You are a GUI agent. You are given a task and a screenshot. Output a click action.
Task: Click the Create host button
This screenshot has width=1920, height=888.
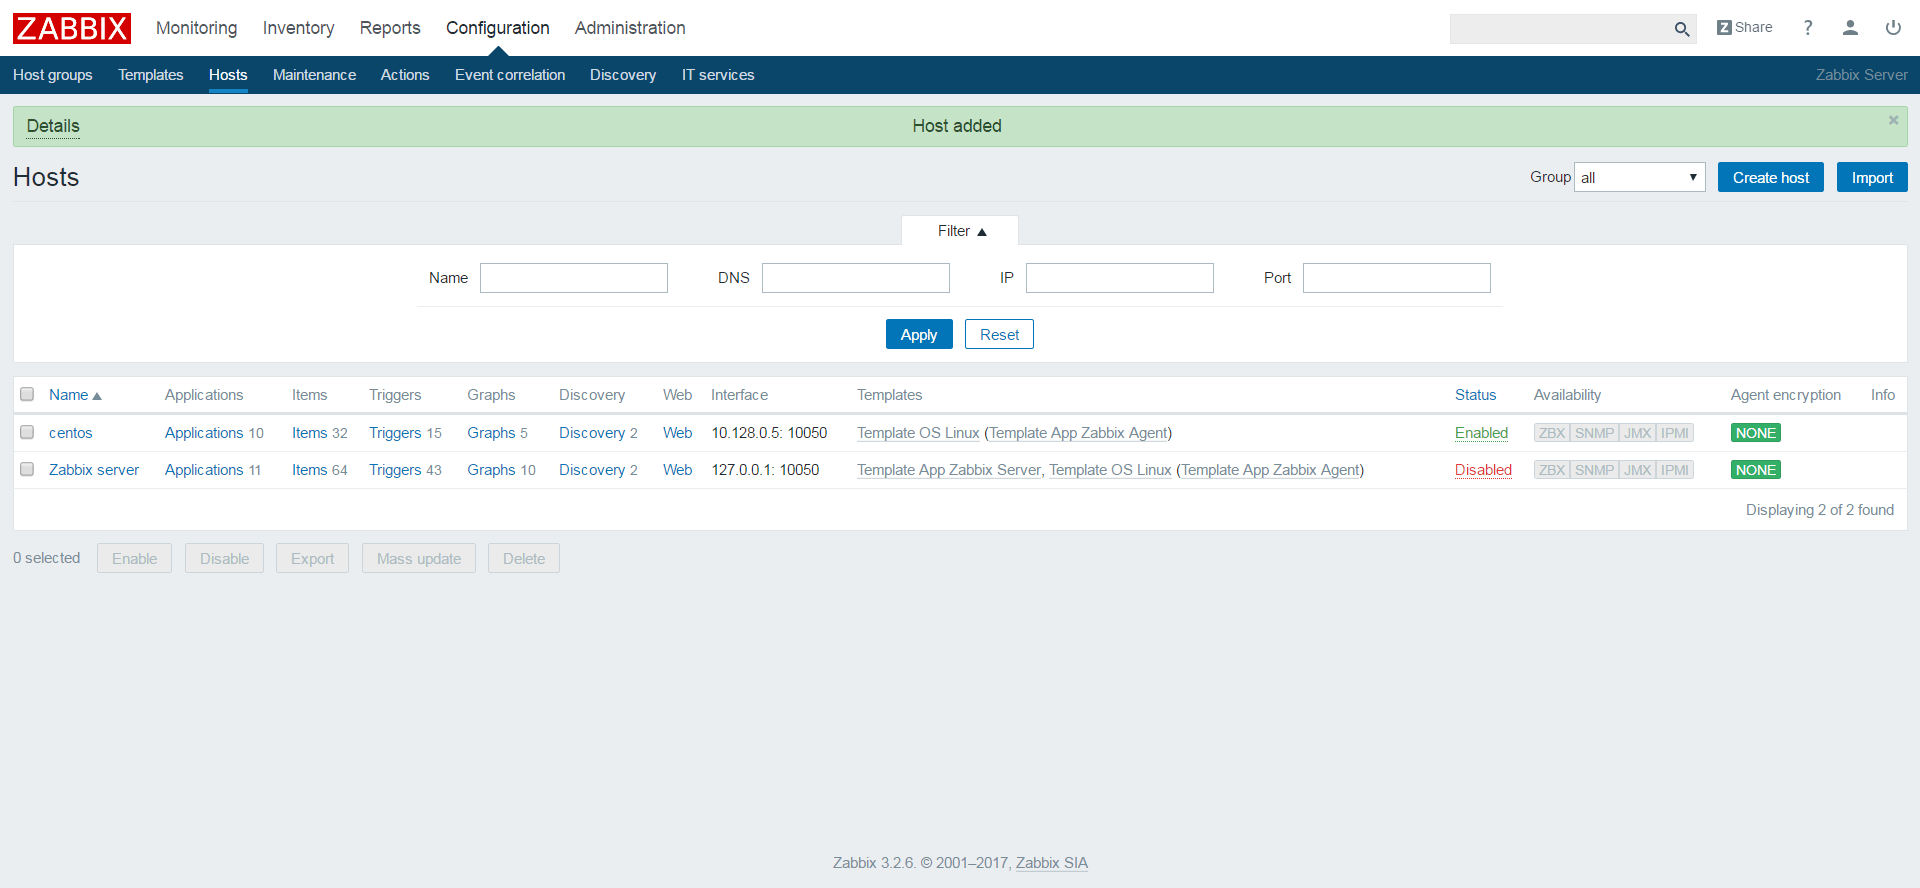(1770, 177)
